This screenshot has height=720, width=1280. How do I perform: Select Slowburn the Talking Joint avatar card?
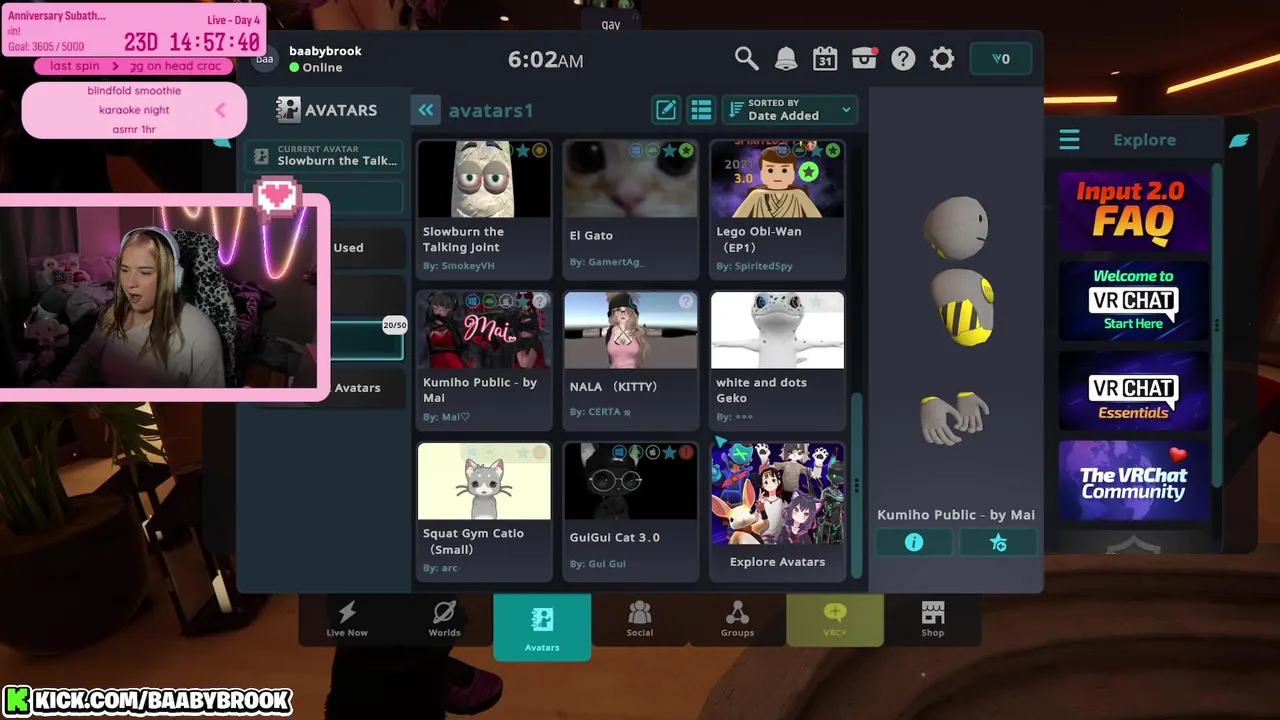(x=484, y=209)
